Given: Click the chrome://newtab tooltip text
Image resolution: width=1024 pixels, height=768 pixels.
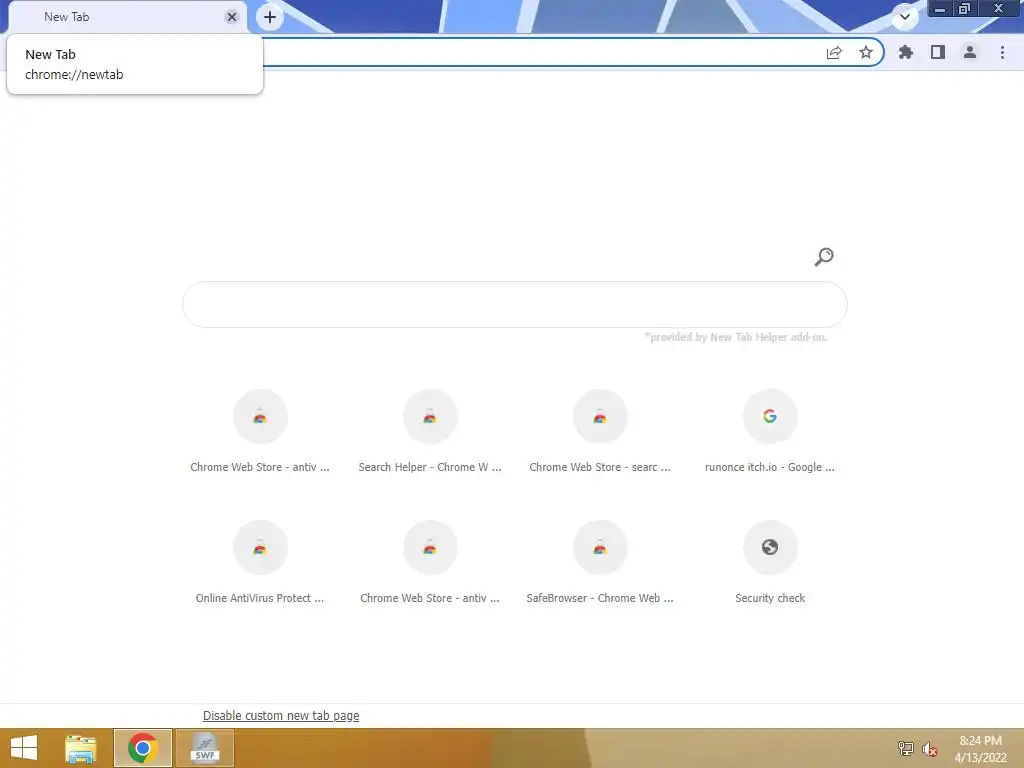Looking at the screenshot, I should [x=74, y=74].
